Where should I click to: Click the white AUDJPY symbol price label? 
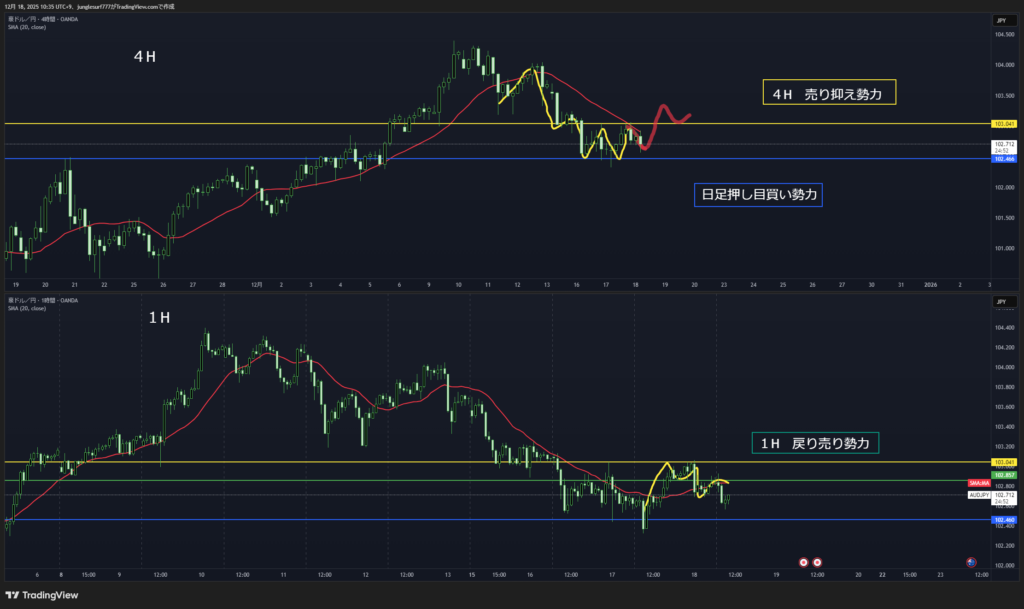coord(978,495)
